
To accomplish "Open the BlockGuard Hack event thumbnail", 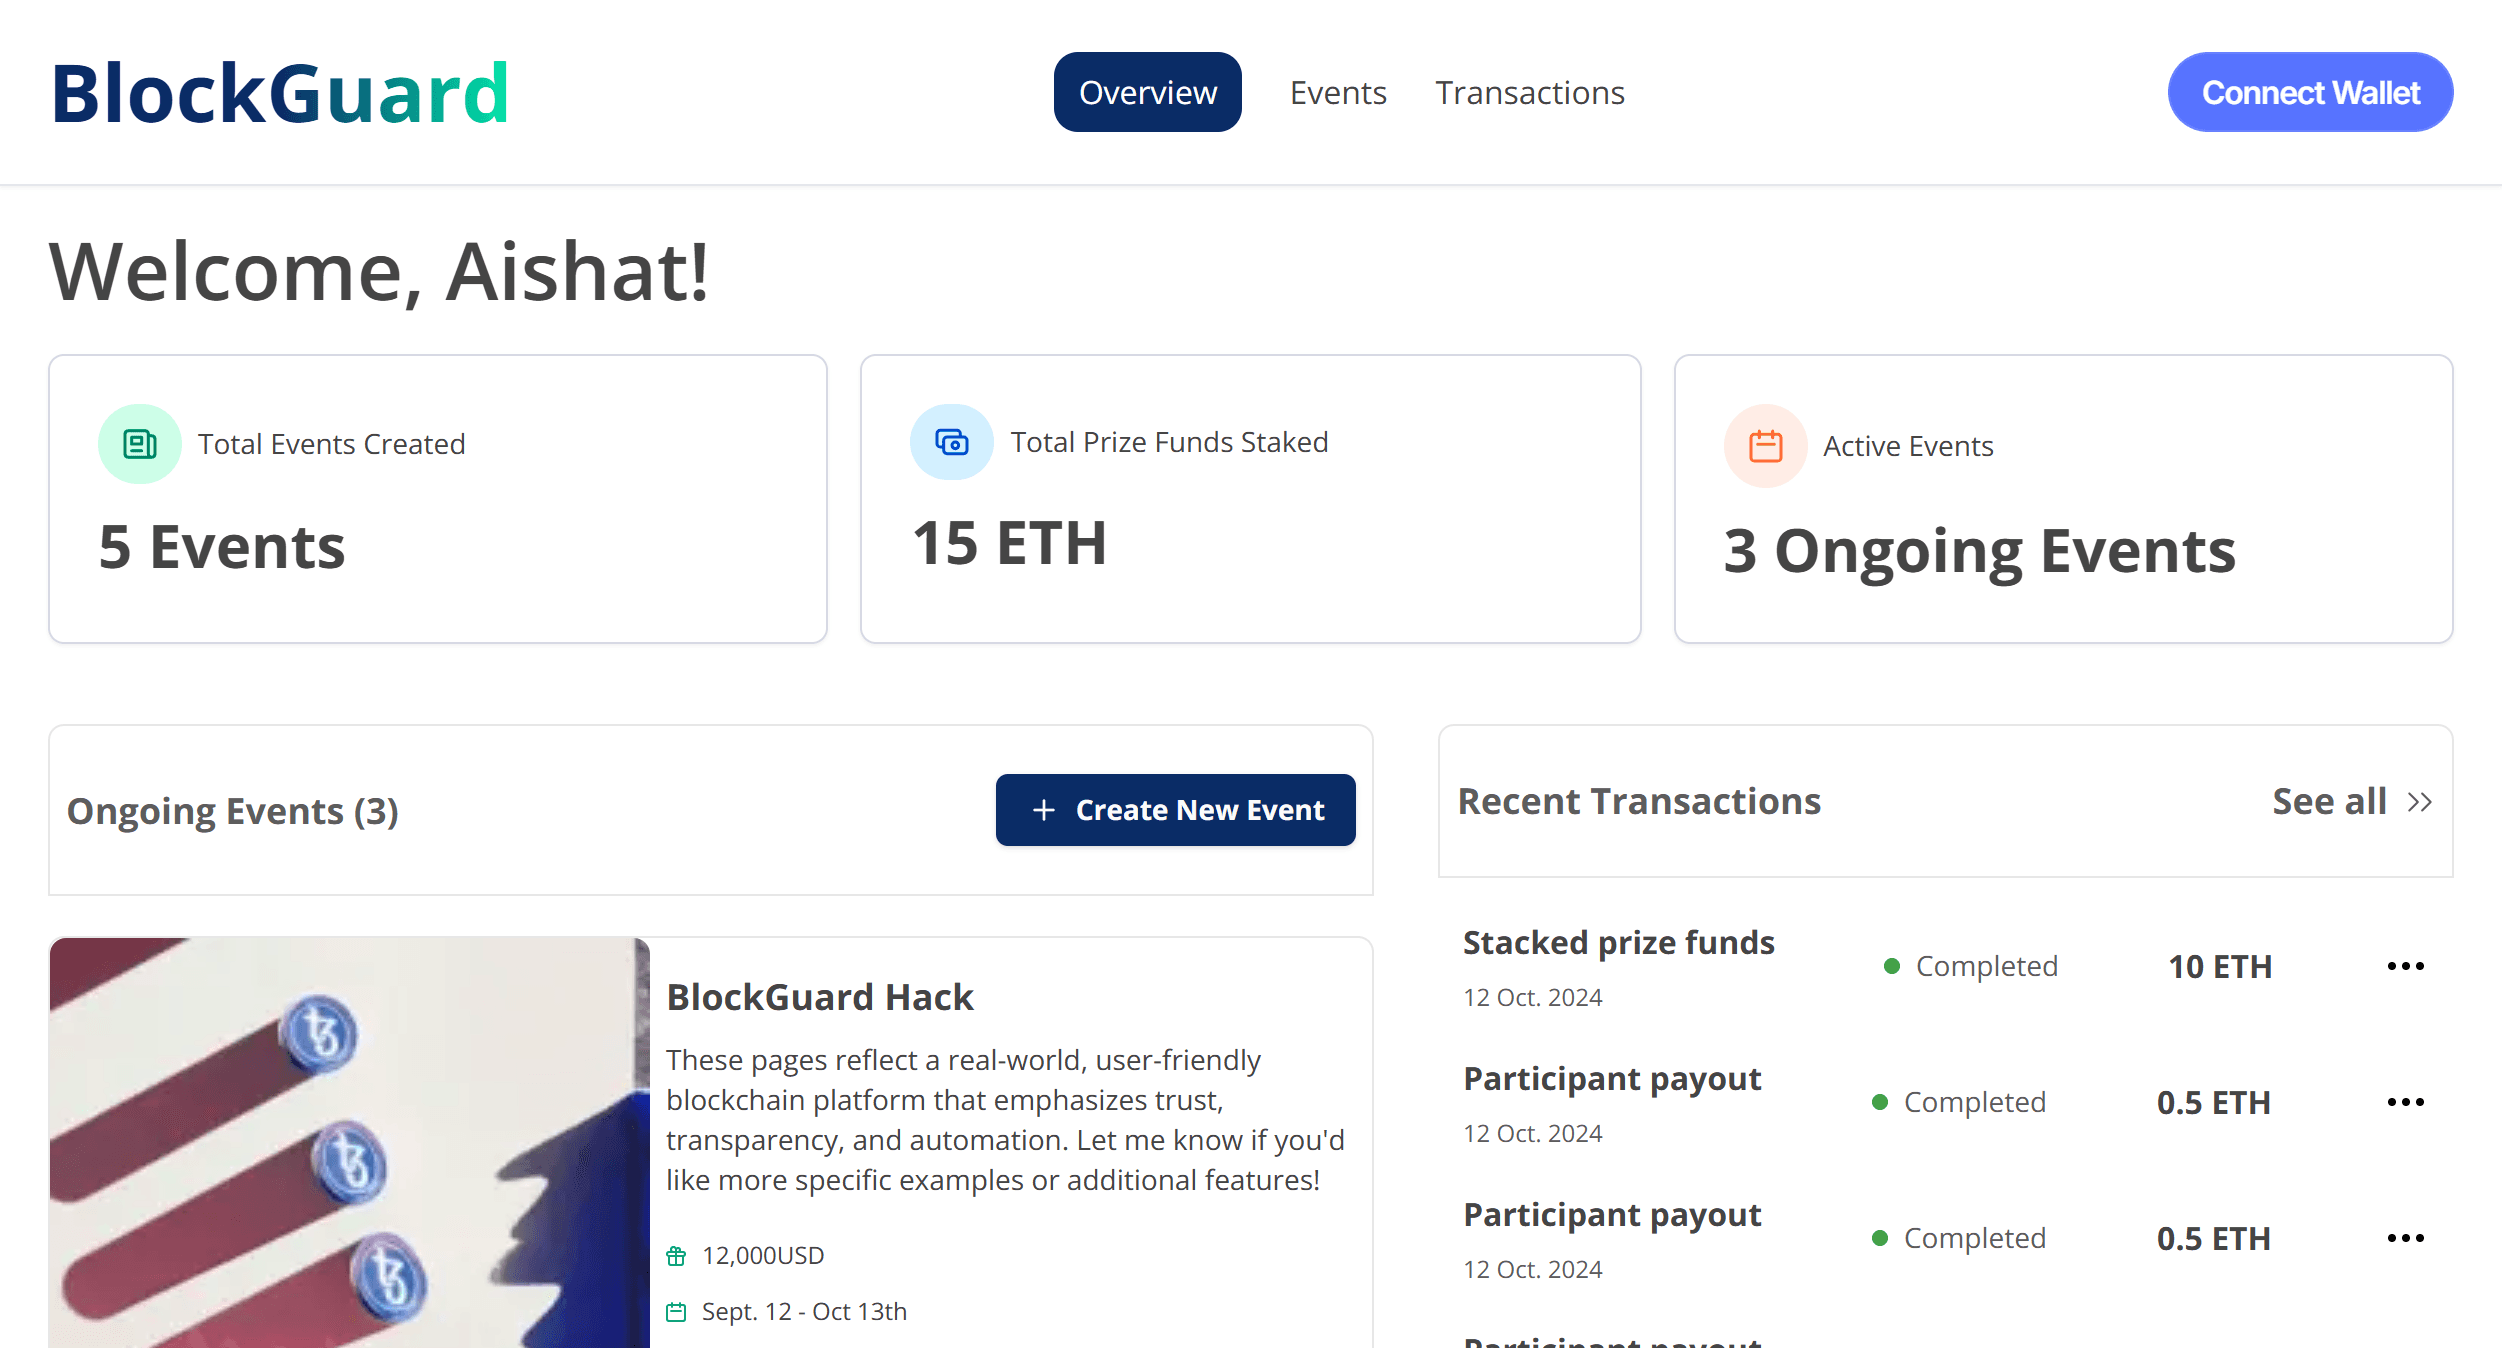I will coord(349,1142).
